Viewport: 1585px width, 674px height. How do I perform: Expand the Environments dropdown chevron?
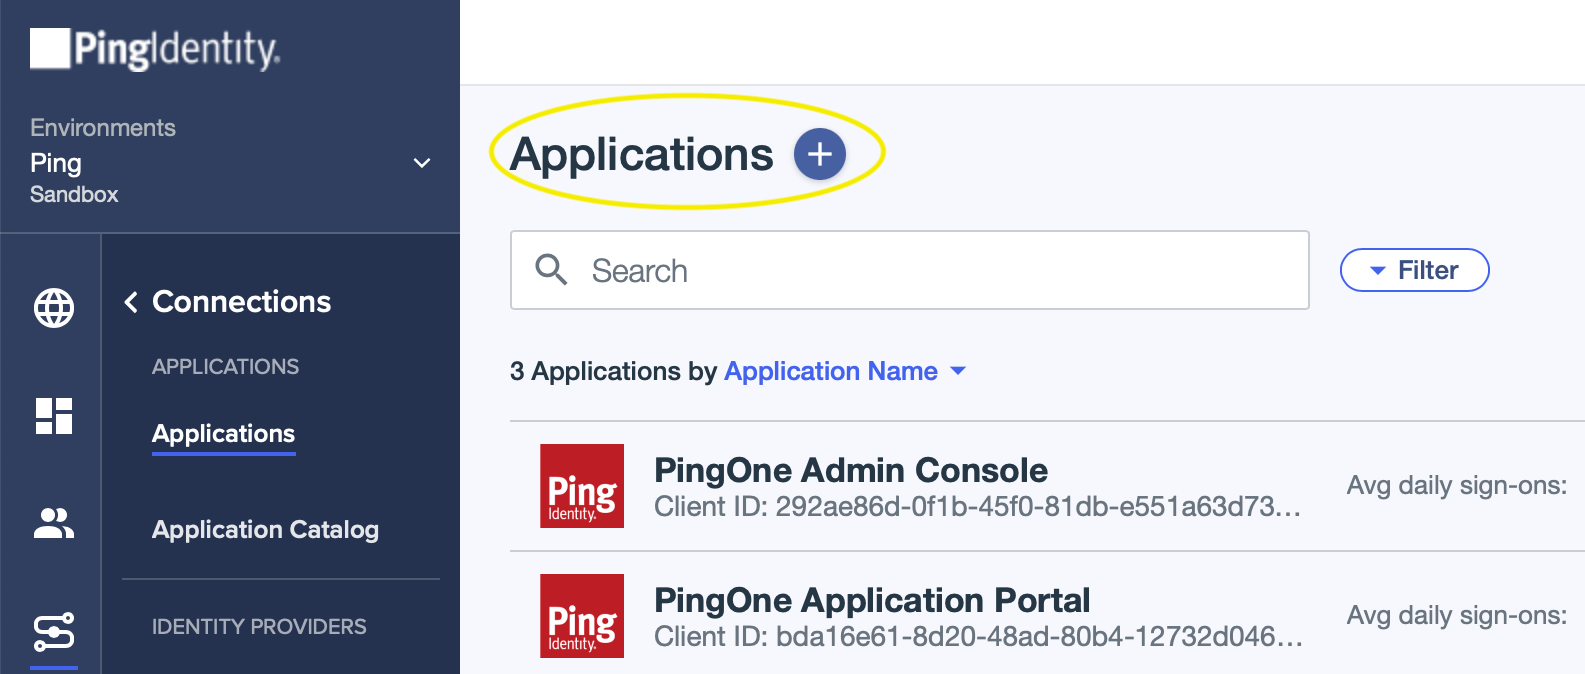point(422,163)
